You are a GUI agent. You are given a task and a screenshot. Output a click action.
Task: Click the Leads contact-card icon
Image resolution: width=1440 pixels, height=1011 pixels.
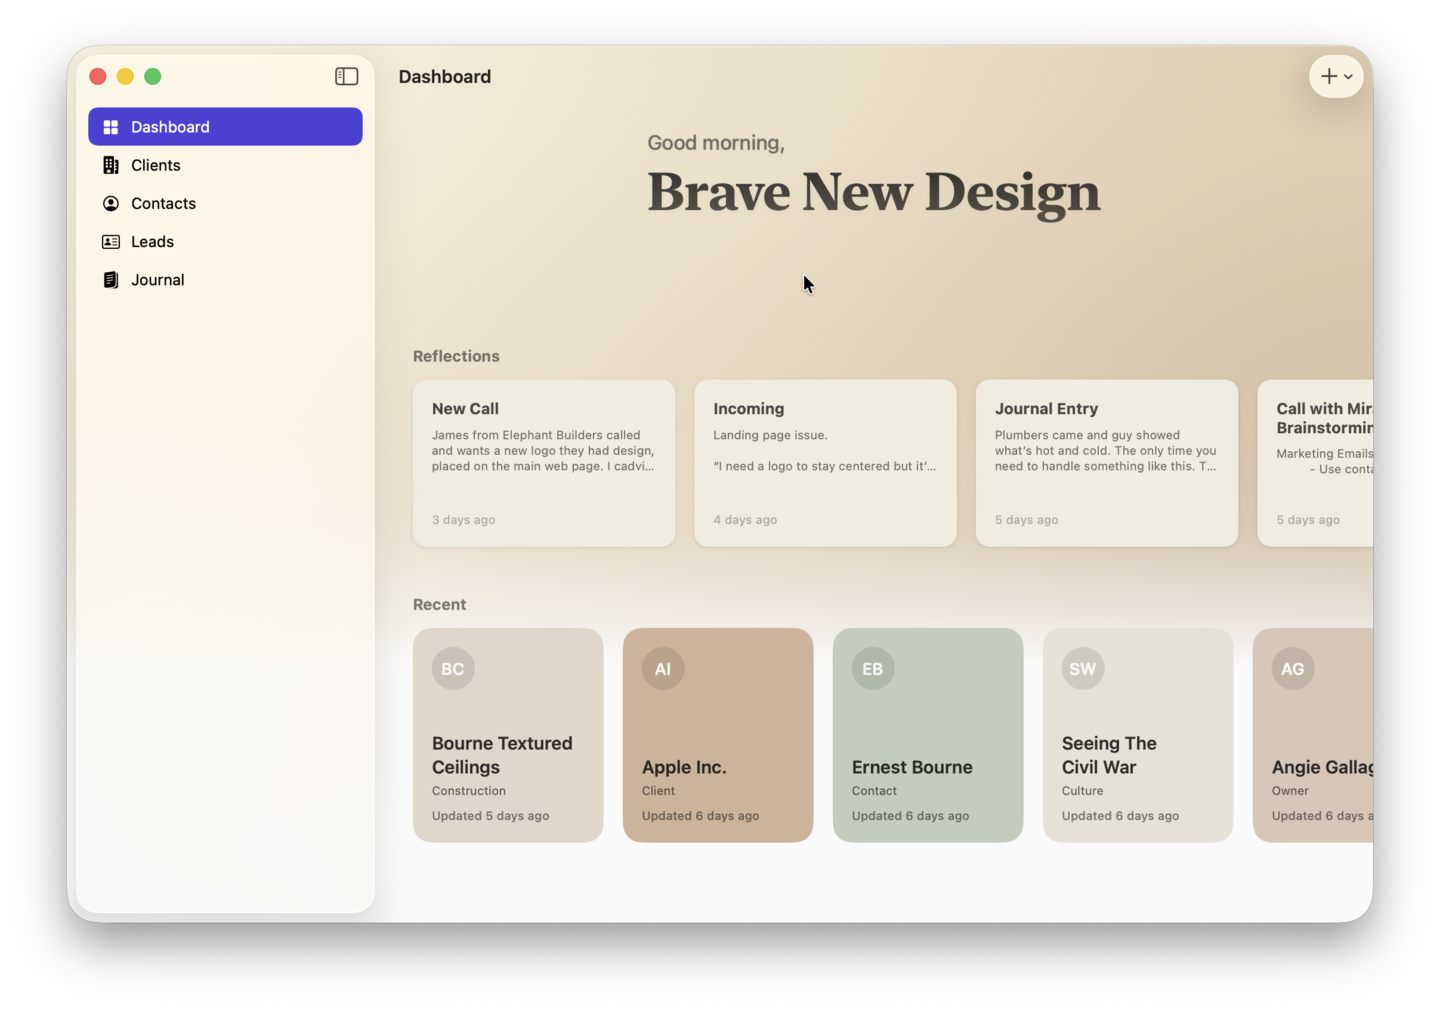pos(110,241)
